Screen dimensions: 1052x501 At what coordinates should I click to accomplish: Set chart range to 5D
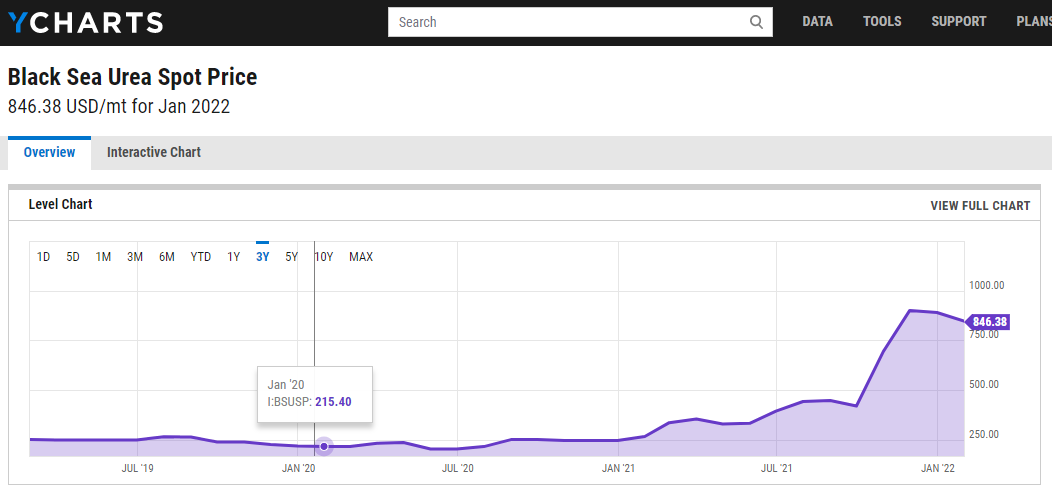(x=73, y=257)
